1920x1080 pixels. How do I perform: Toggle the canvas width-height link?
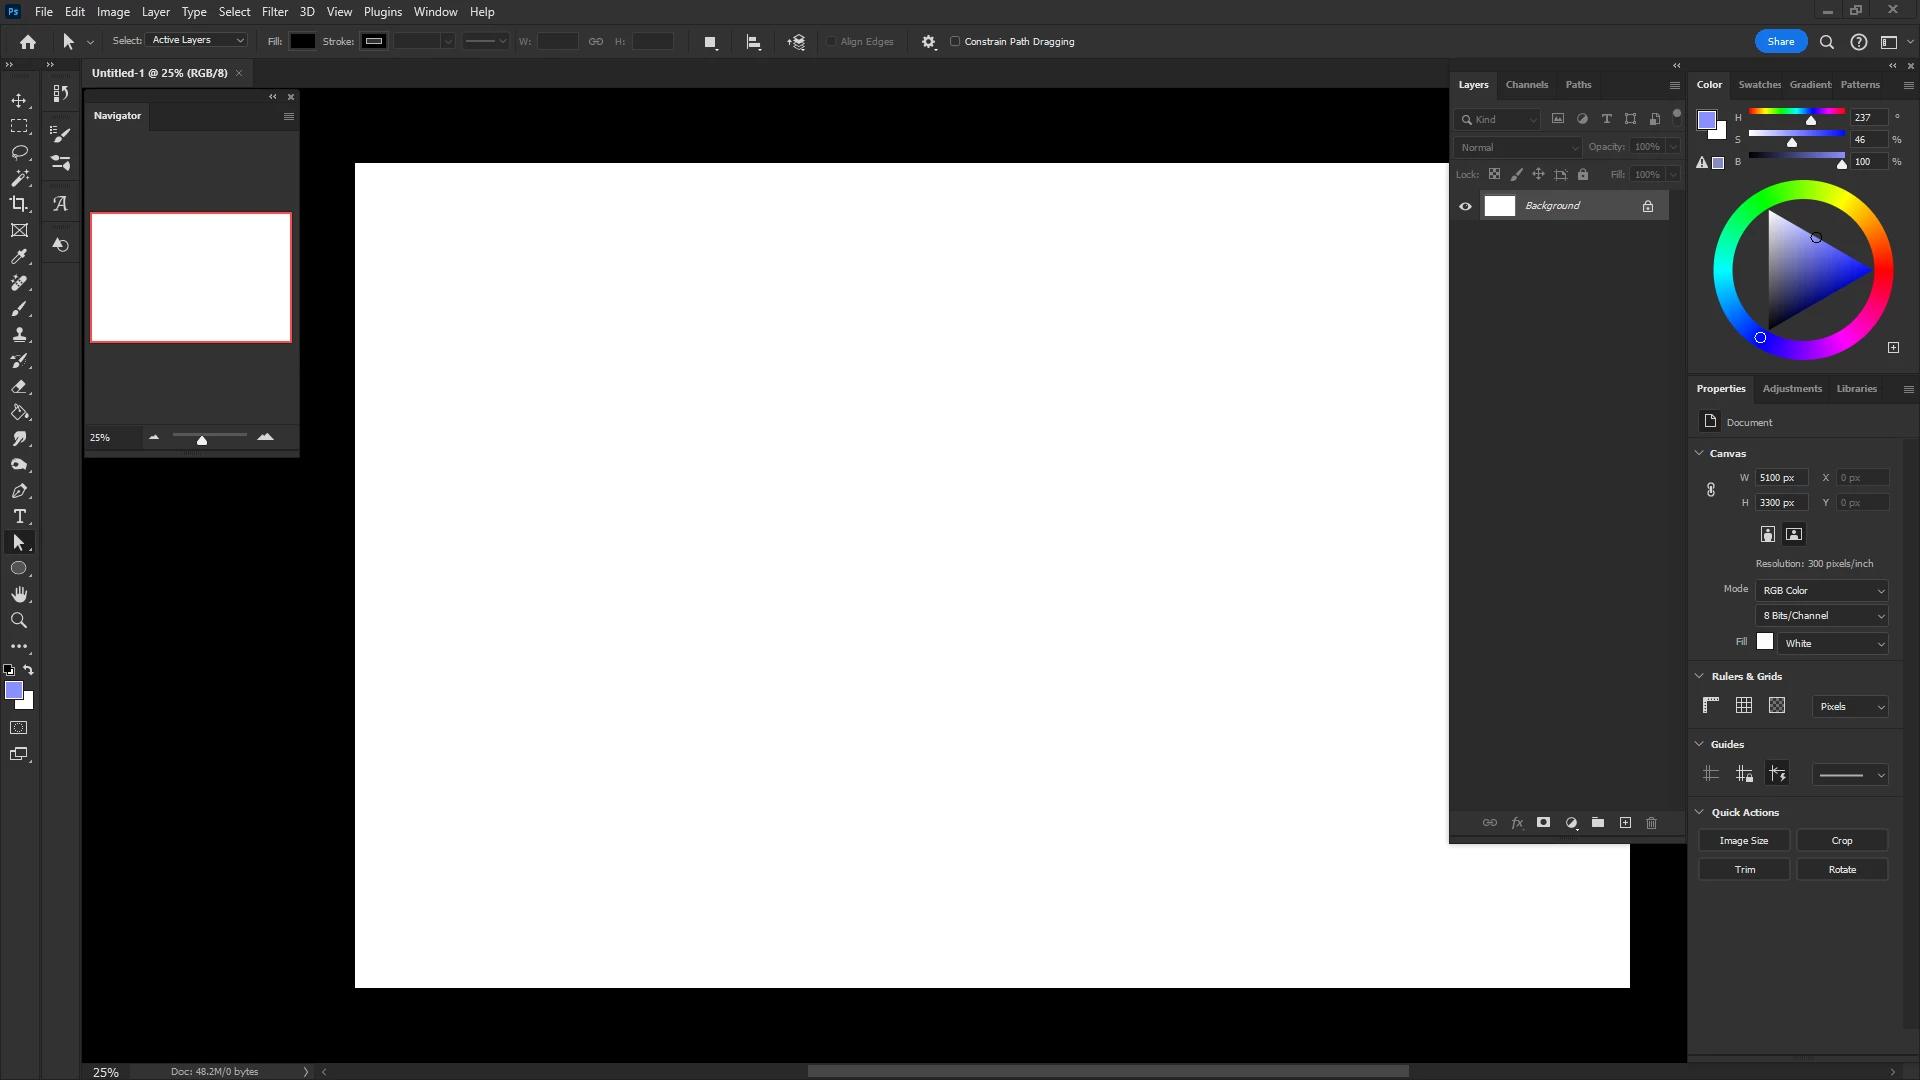tap(1711, 490)
